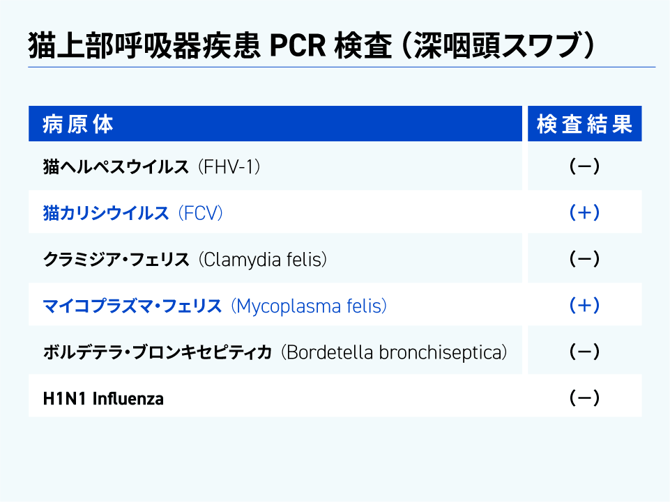The height and width of the screenshot is (502, 670).
Task: Click the positive result for 猫カリシウイルス
Action: [584, 213]
